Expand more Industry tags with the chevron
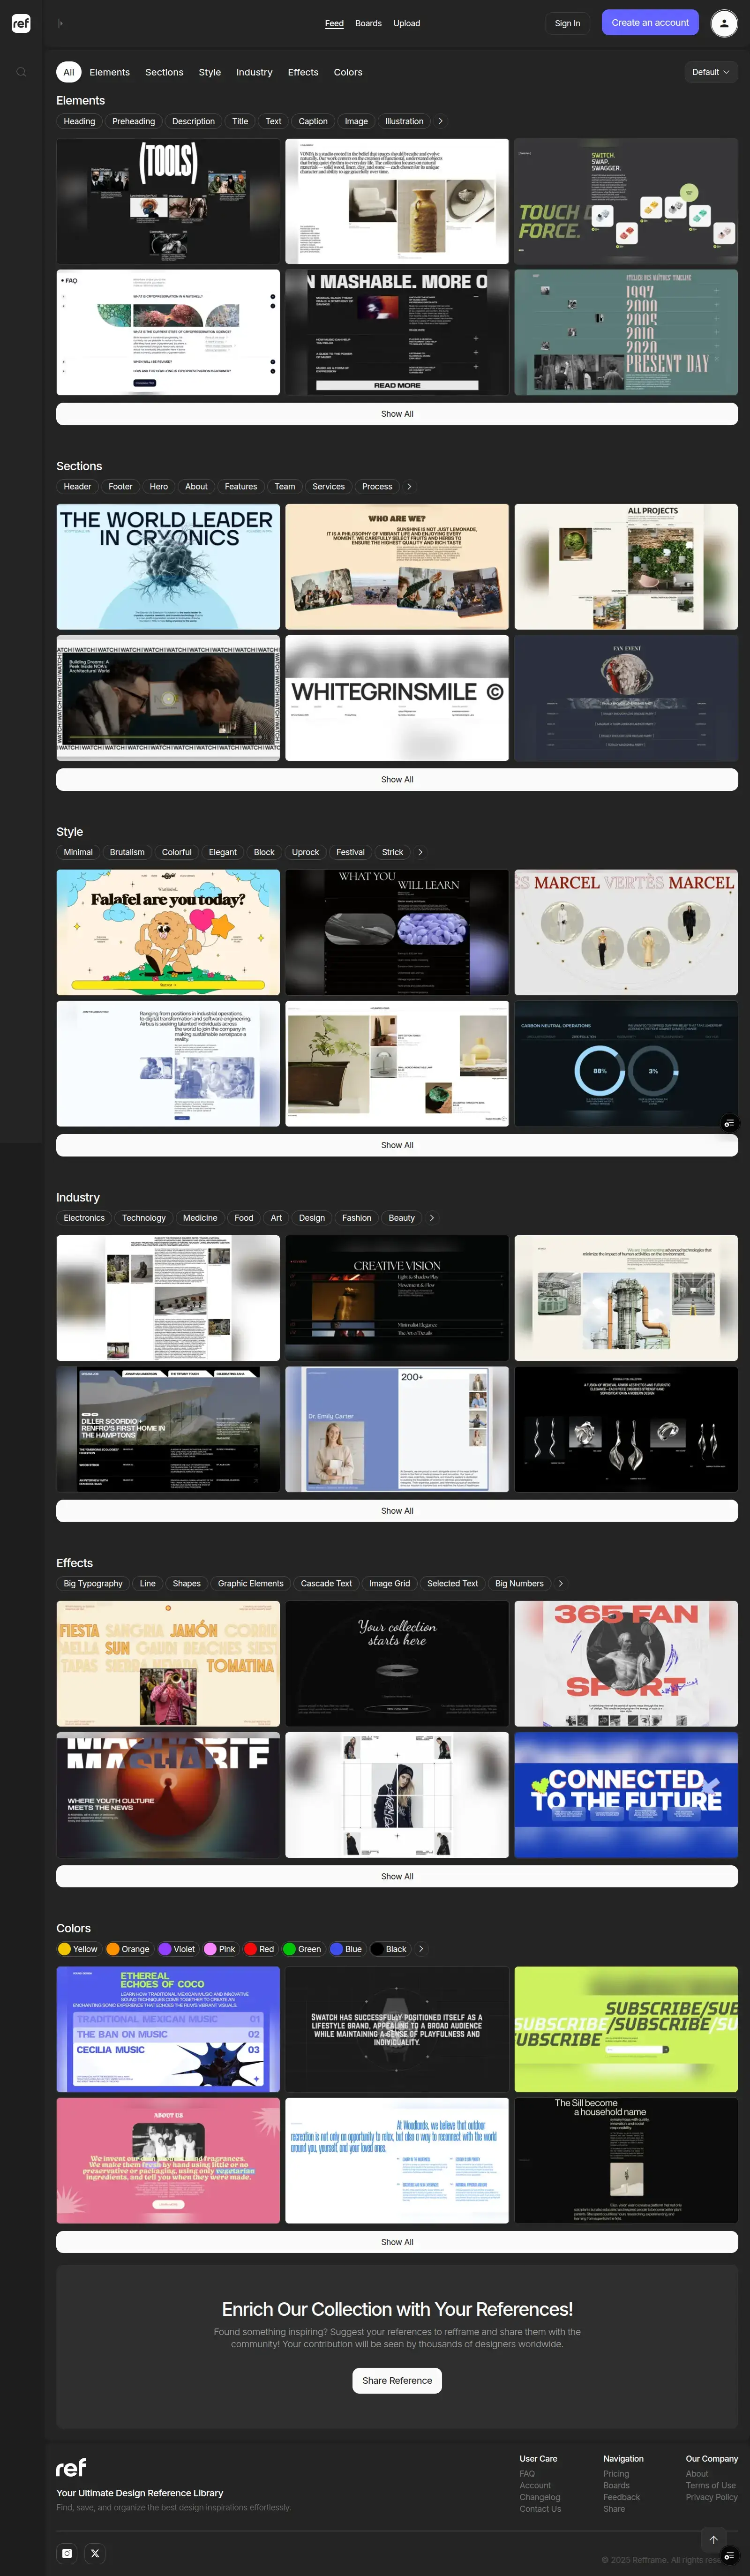Screen dimensions: 750x2576 [432, 1217]
